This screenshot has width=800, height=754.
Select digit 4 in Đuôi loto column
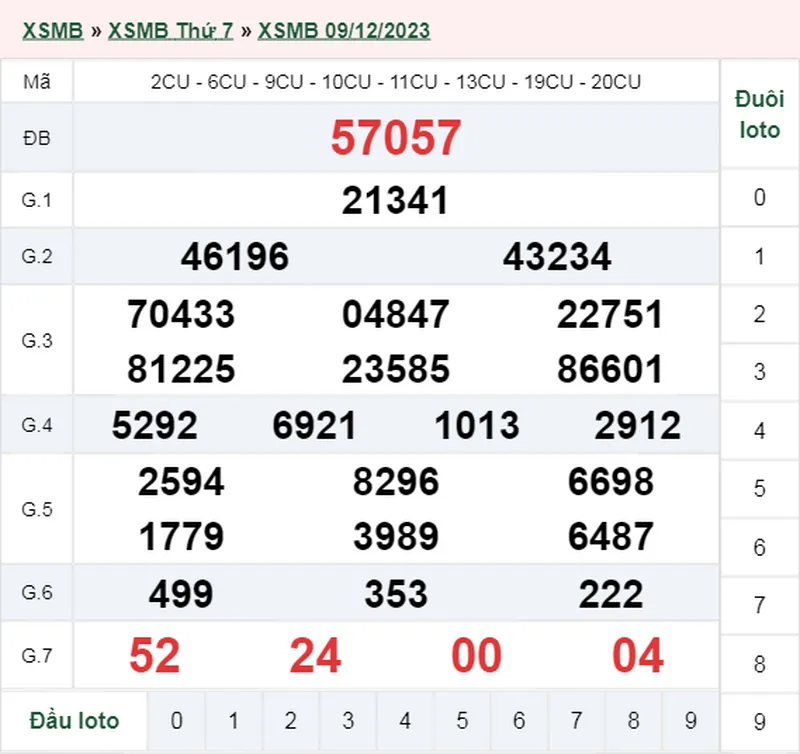(x=760, y=431)
